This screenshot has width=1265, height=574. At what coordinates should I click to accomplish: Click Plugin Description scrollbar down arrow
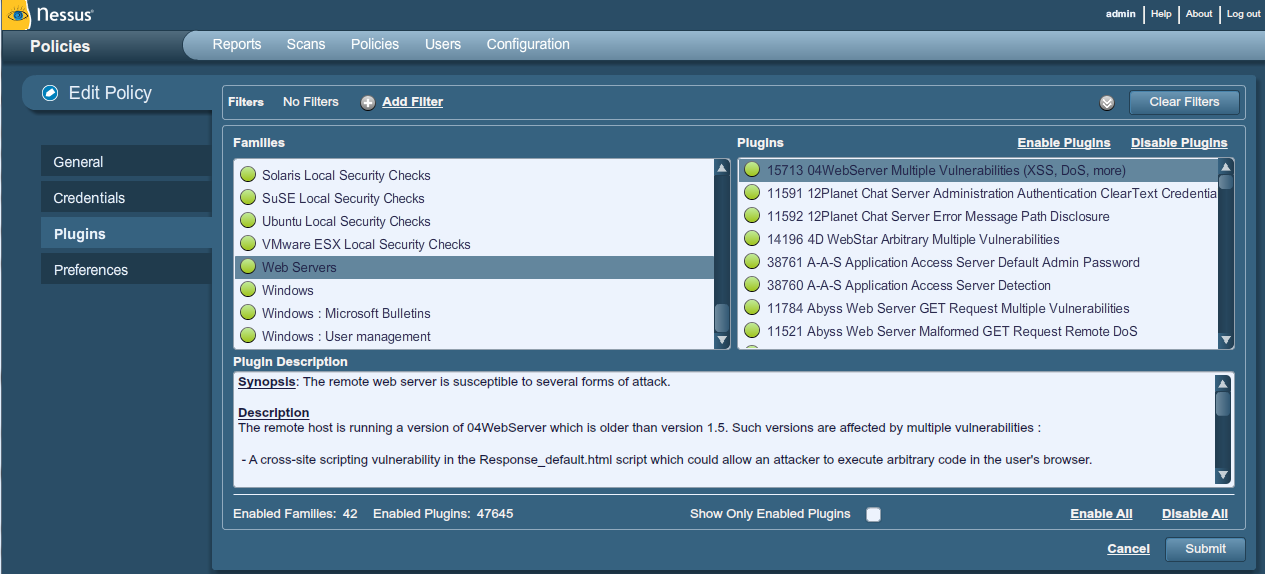[x=1222, y=476]
